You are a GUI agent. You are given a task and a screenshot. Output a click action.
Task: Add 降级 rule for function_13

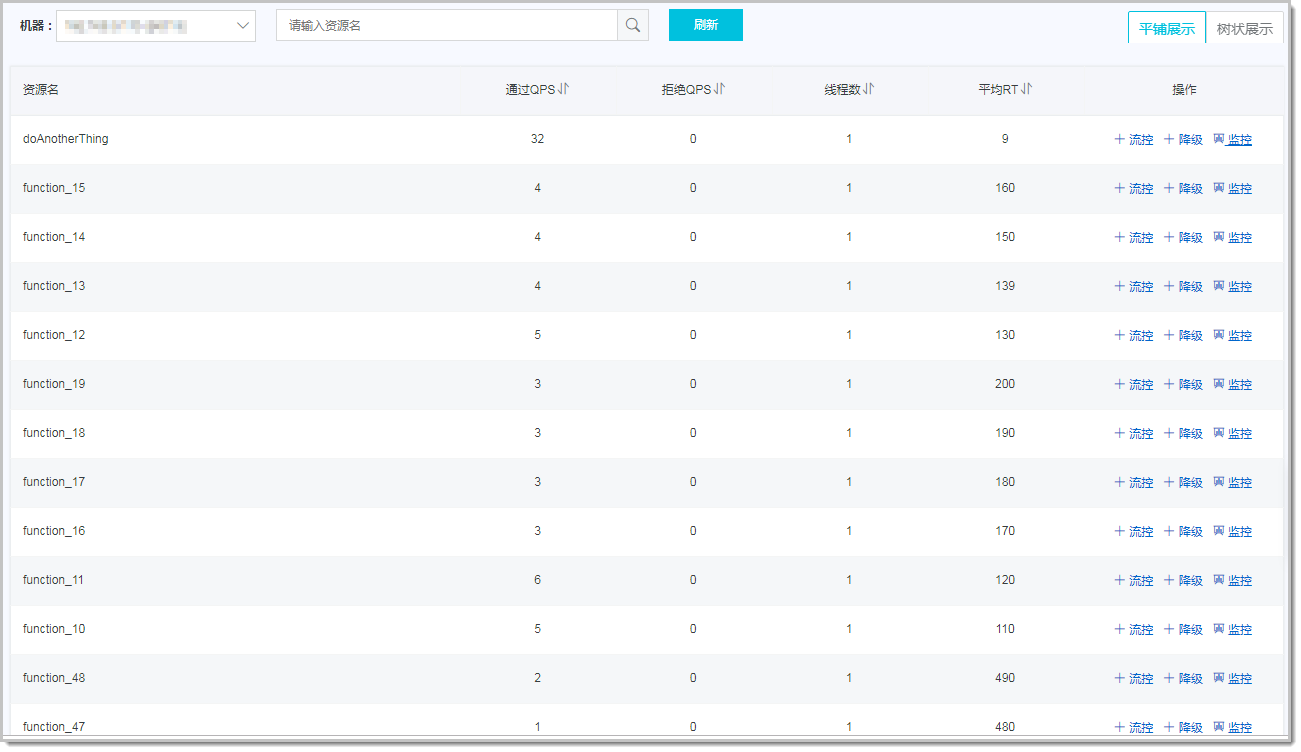tap(1183, 287)
